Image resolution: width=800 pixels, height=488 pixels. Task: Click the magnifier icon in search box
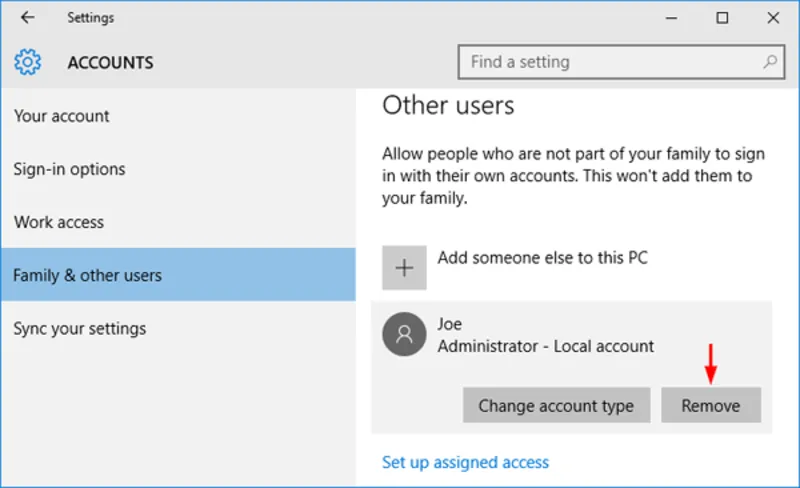tap(770, 62)
